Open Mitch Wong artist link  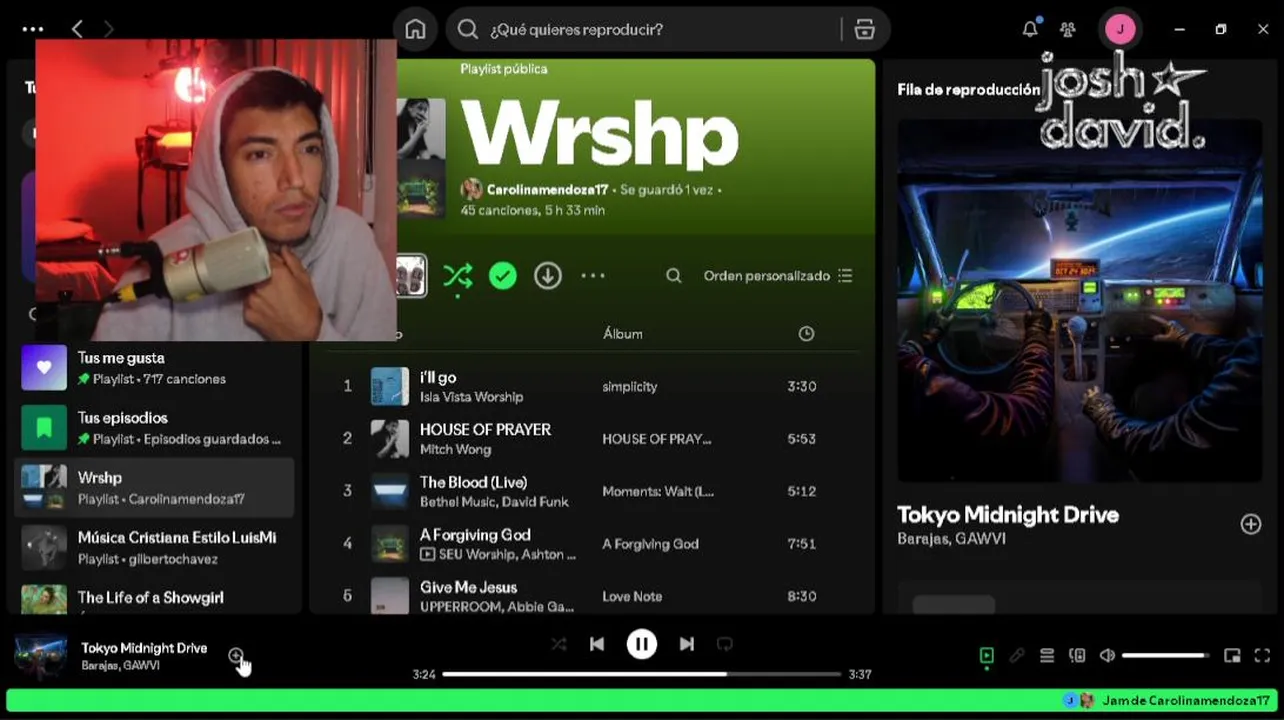[x=455, y=449]
